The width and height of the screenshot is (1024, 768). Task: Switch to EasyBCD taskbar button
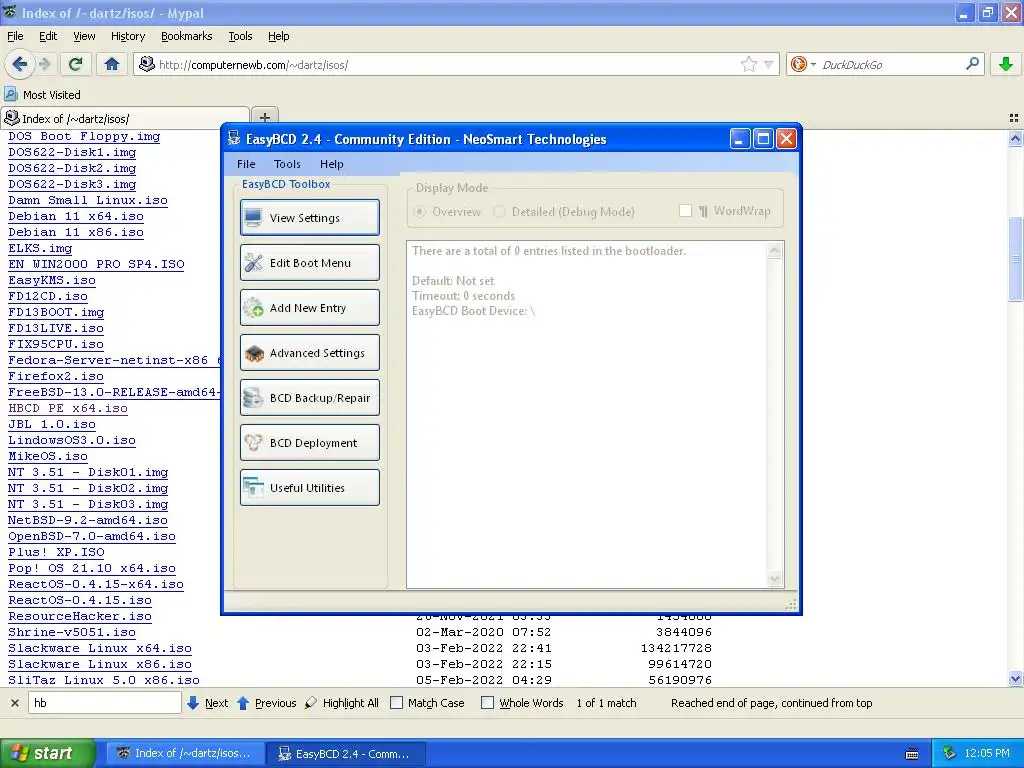[346, 754]
